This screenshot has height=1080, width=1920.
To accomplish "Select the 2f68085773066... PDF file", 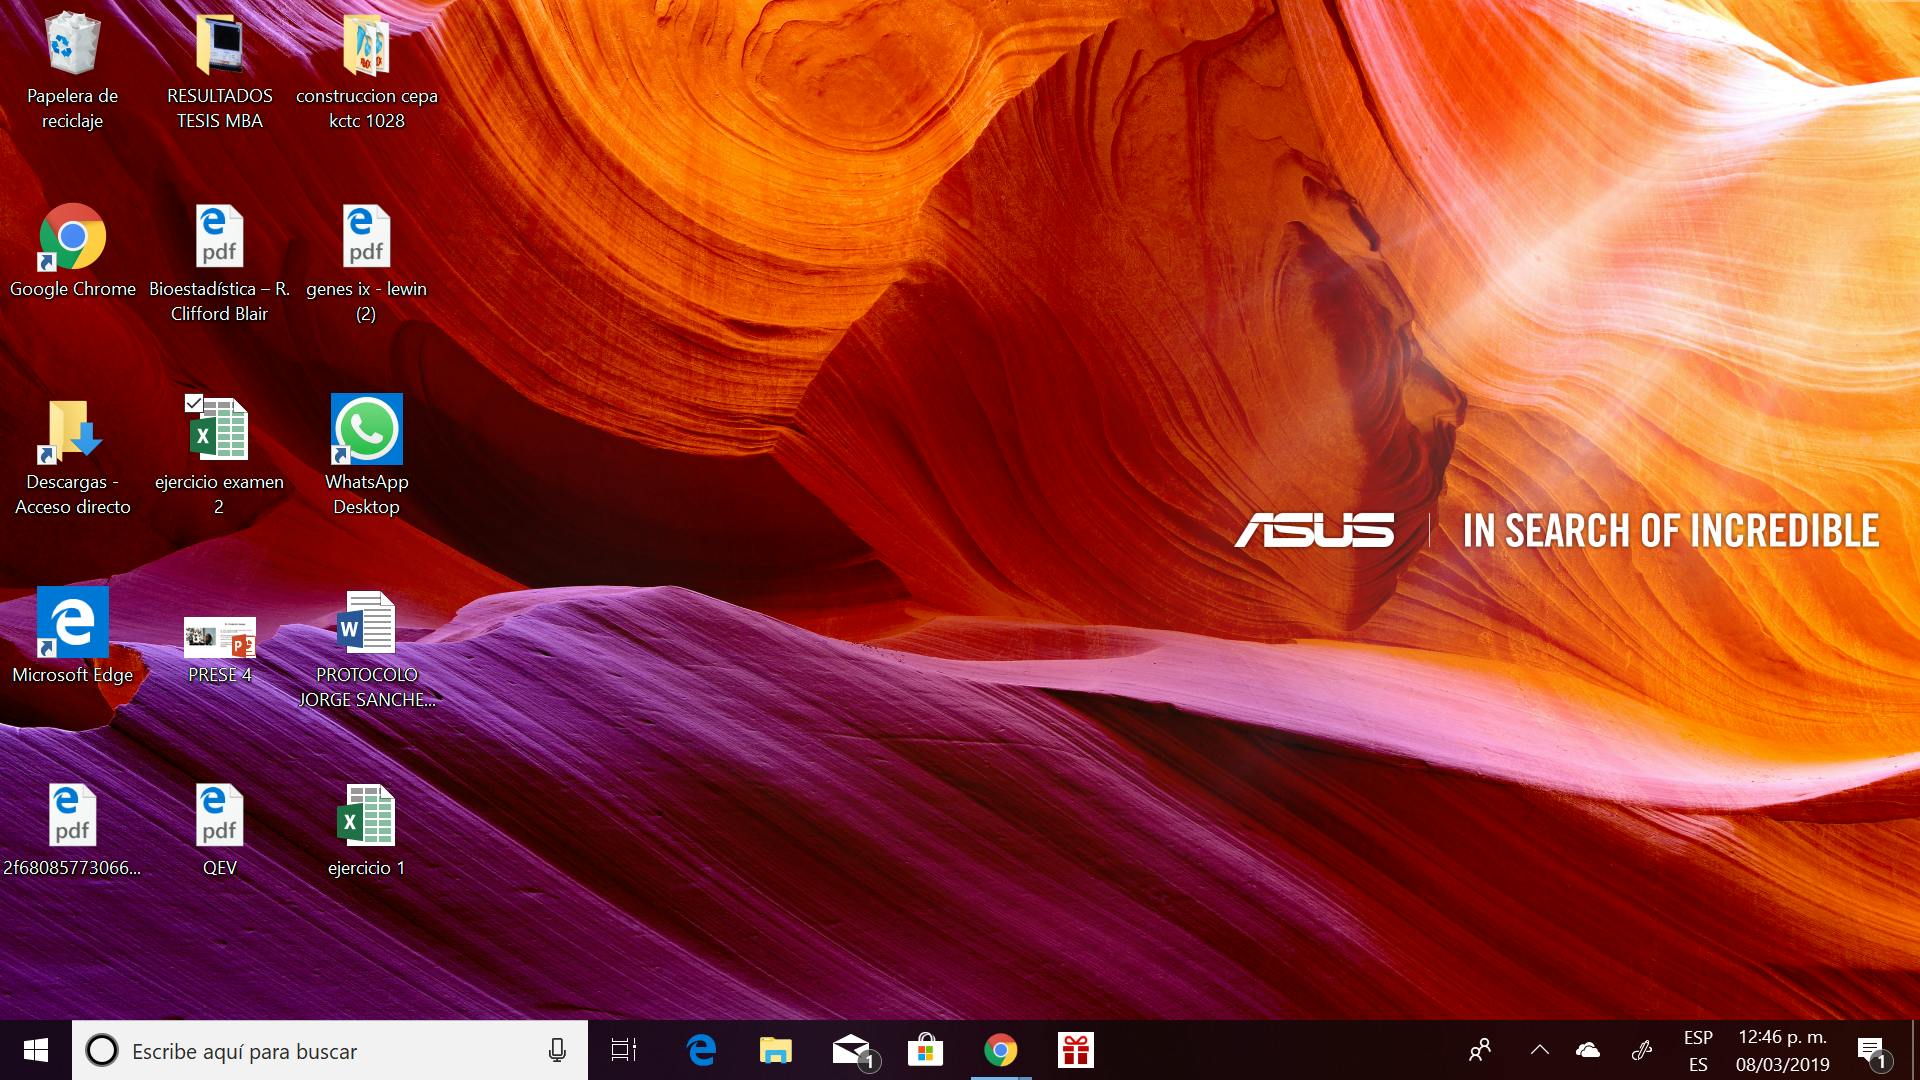I will point(72,829).
